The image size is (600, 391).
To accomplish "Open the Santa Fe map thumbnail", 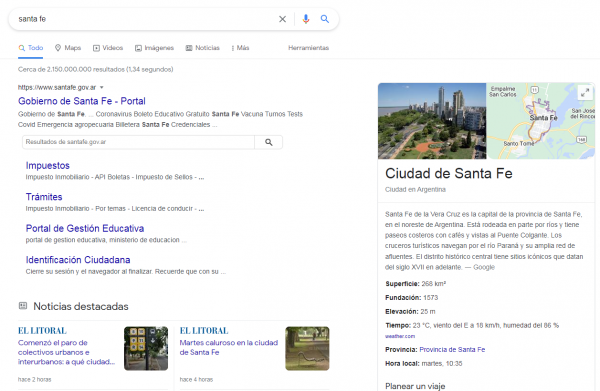I will click(541, 121).
